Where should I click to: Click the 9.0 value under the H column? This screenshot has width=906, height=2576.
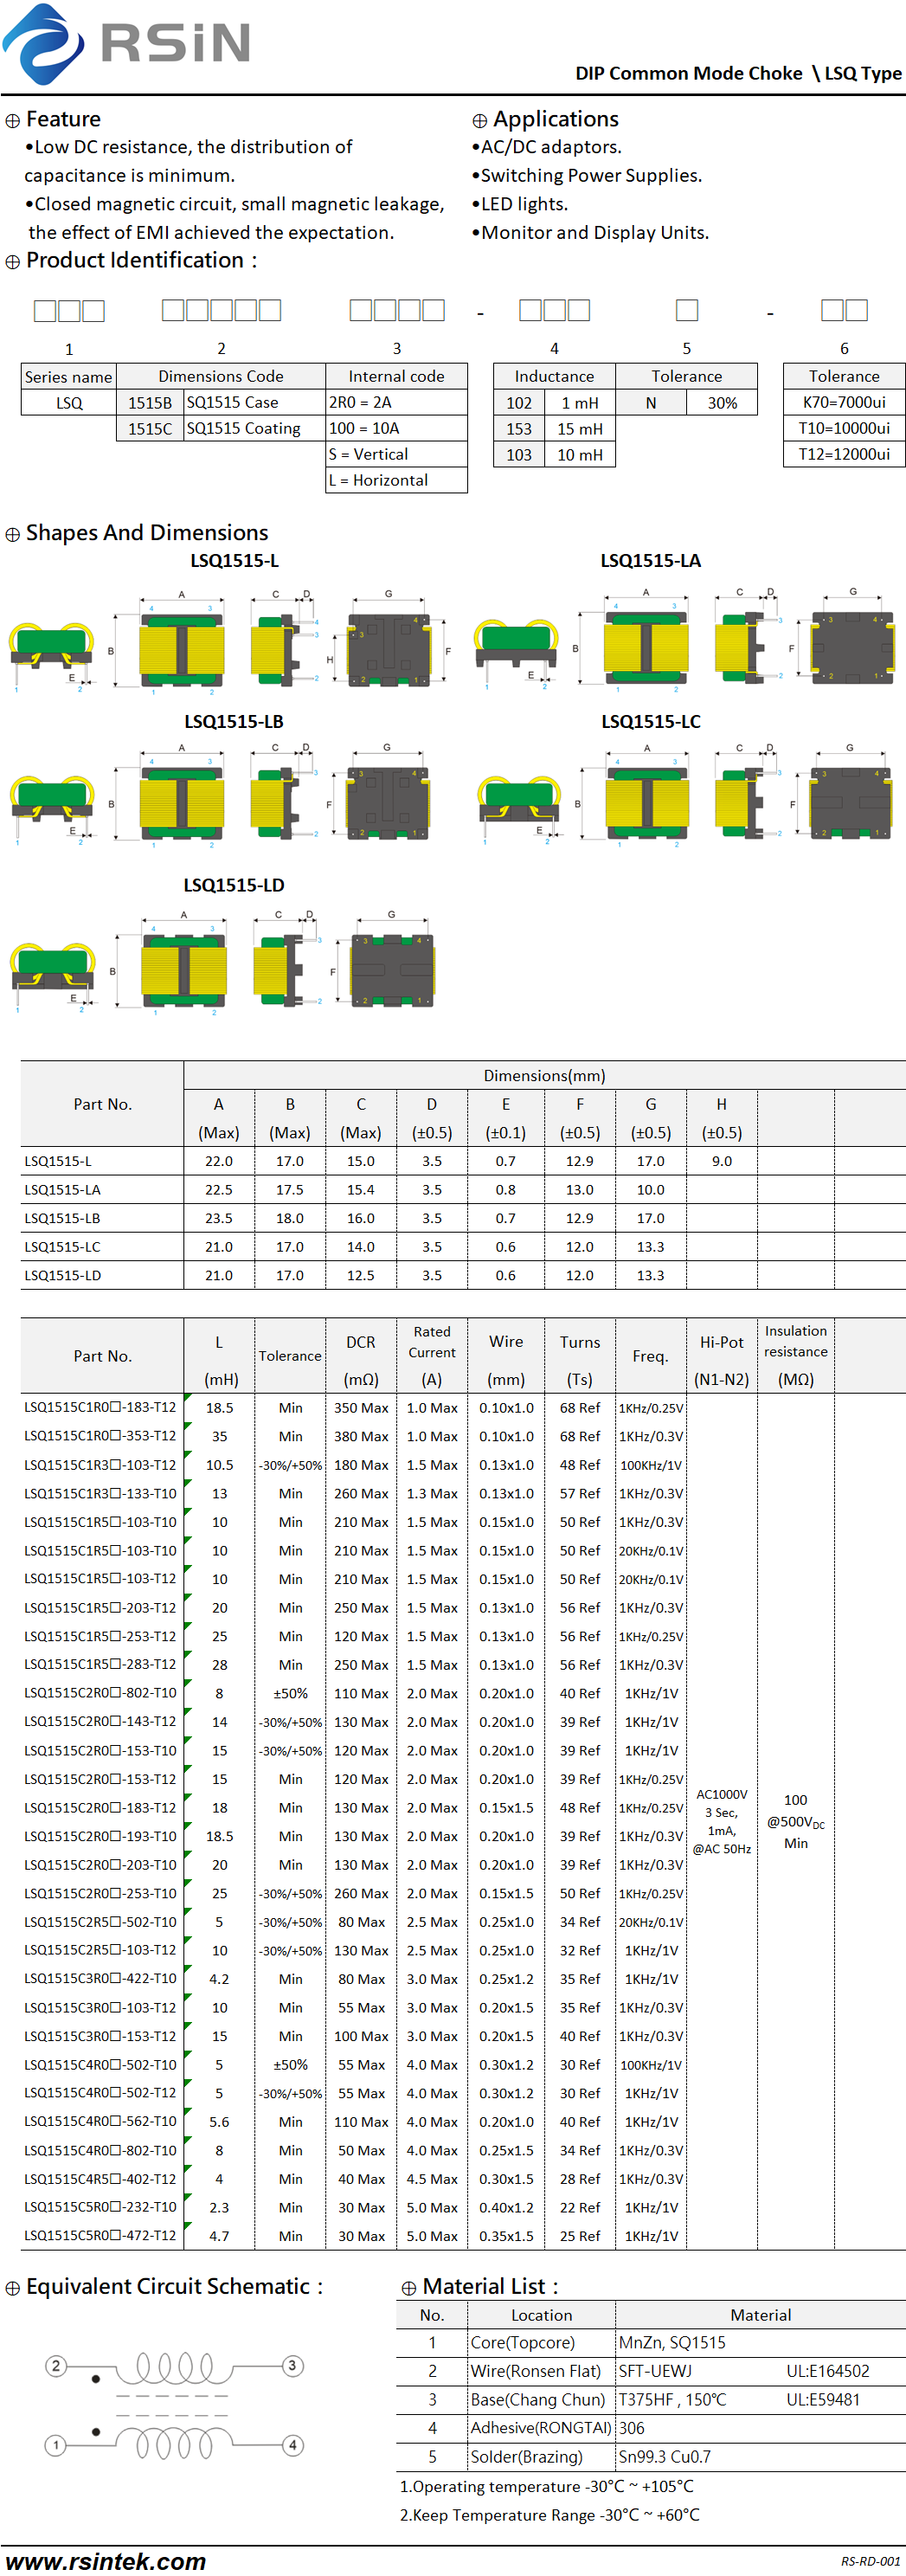pyautogui.click(x=721, y=1162)
